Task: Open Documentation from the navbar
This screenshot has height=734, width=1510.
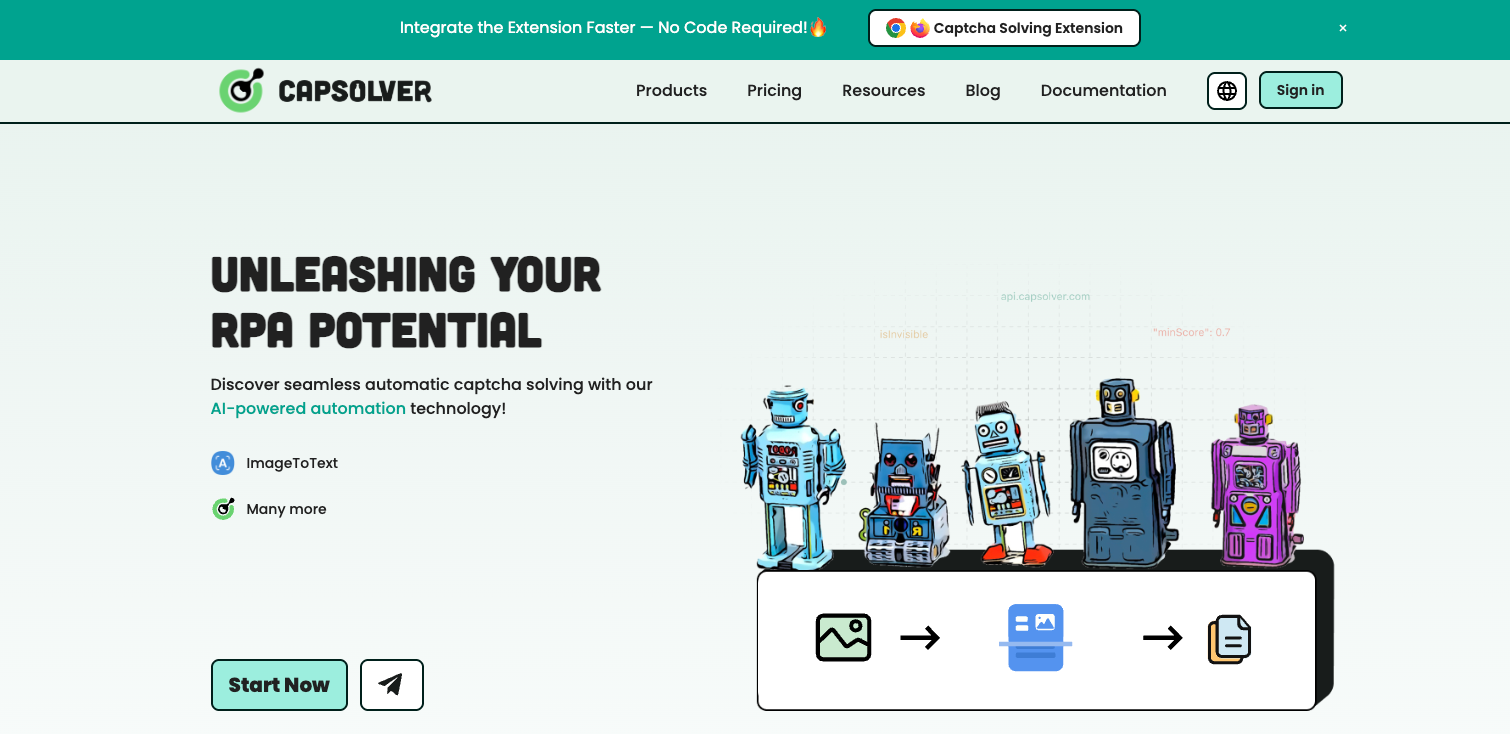Action: click(1103, 91)
